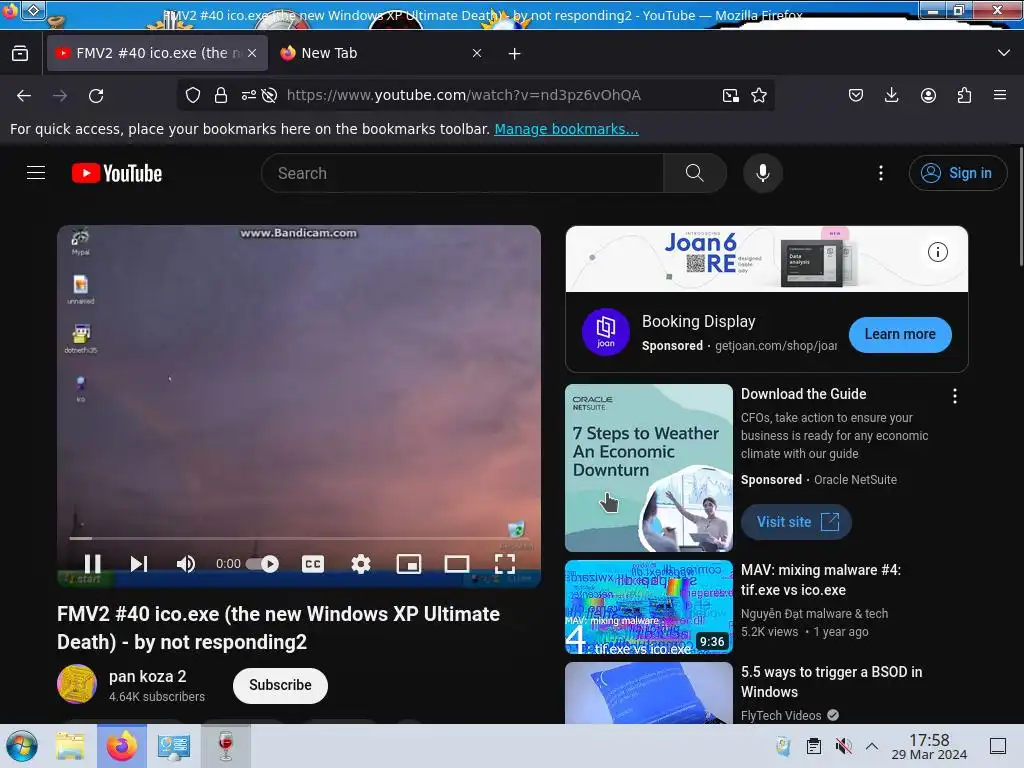Open options menu for Download the Guide ad
Image resolution: width=1024 pixels, height=768 pixels.
tap(955, 396)
